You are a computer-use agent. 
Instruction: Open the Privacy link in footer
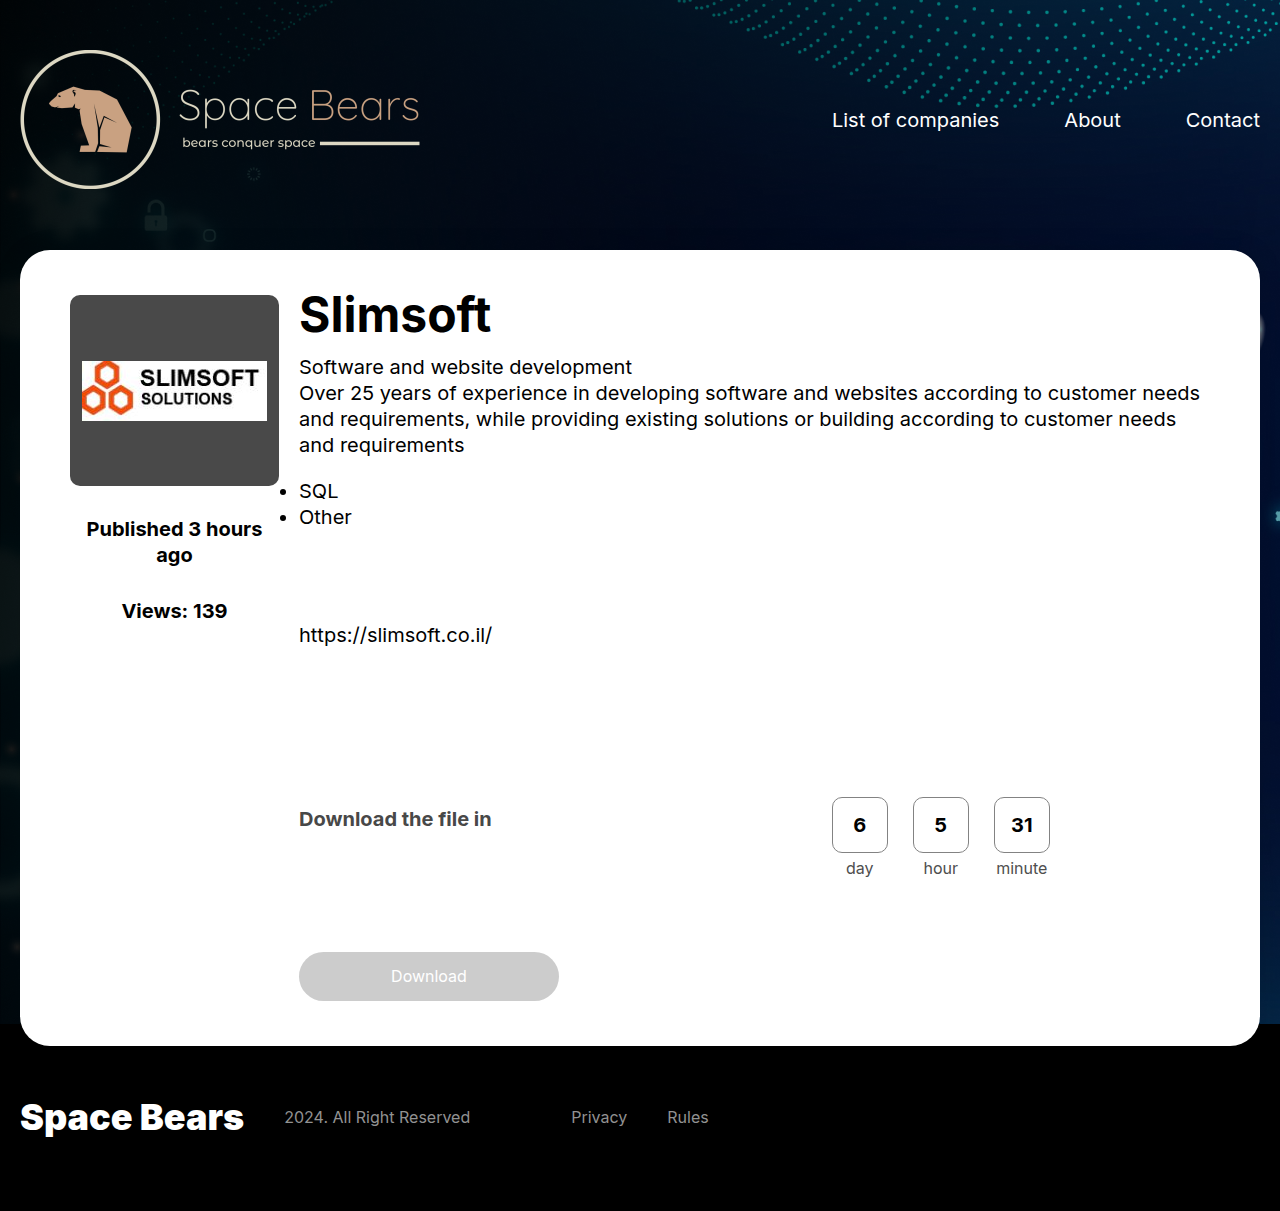598,1117
